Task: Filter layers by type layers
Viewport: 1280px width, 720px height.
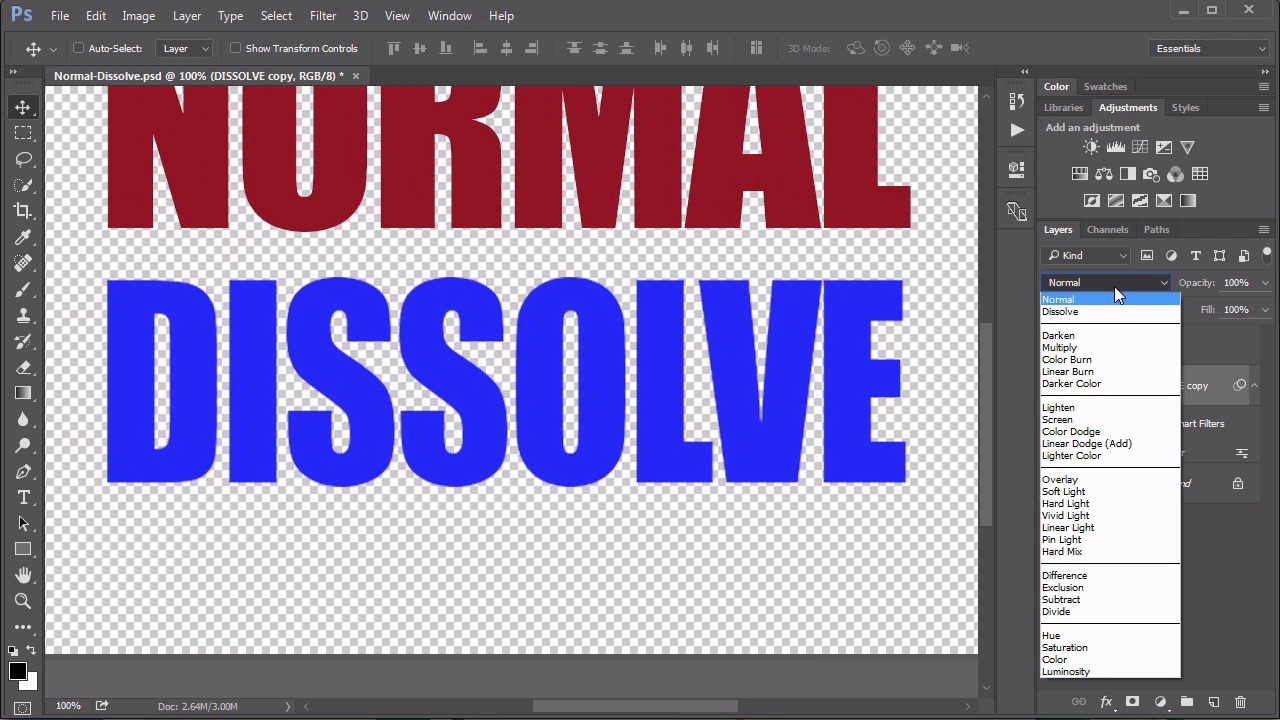Action: point(1195,256)
